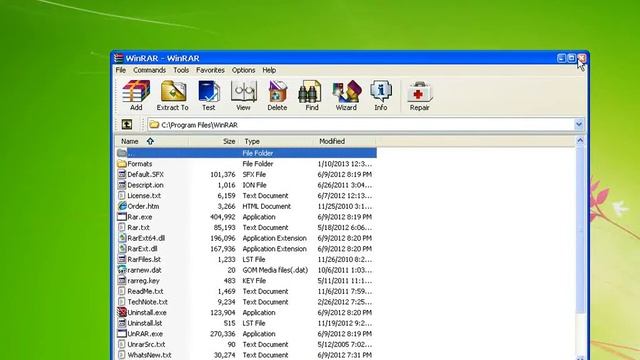This screenshot has height=360, width=640.
Task: Select the ReadMe.txt file
Action: (x=145, y=291)
